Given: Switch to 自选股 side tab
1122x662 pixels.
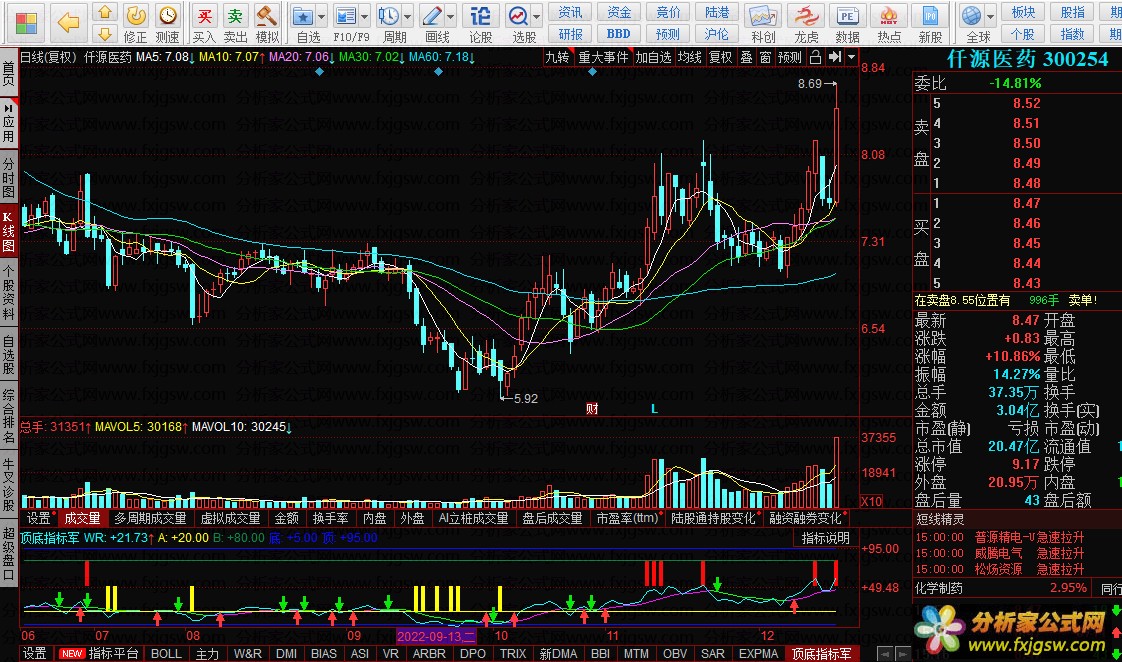Looking at the screenshot, I should (x=9, y=355).
